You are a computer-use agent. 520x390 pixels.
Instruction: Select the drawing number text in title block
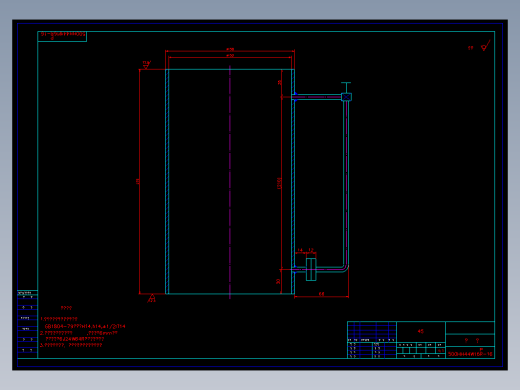click(470, 354)
